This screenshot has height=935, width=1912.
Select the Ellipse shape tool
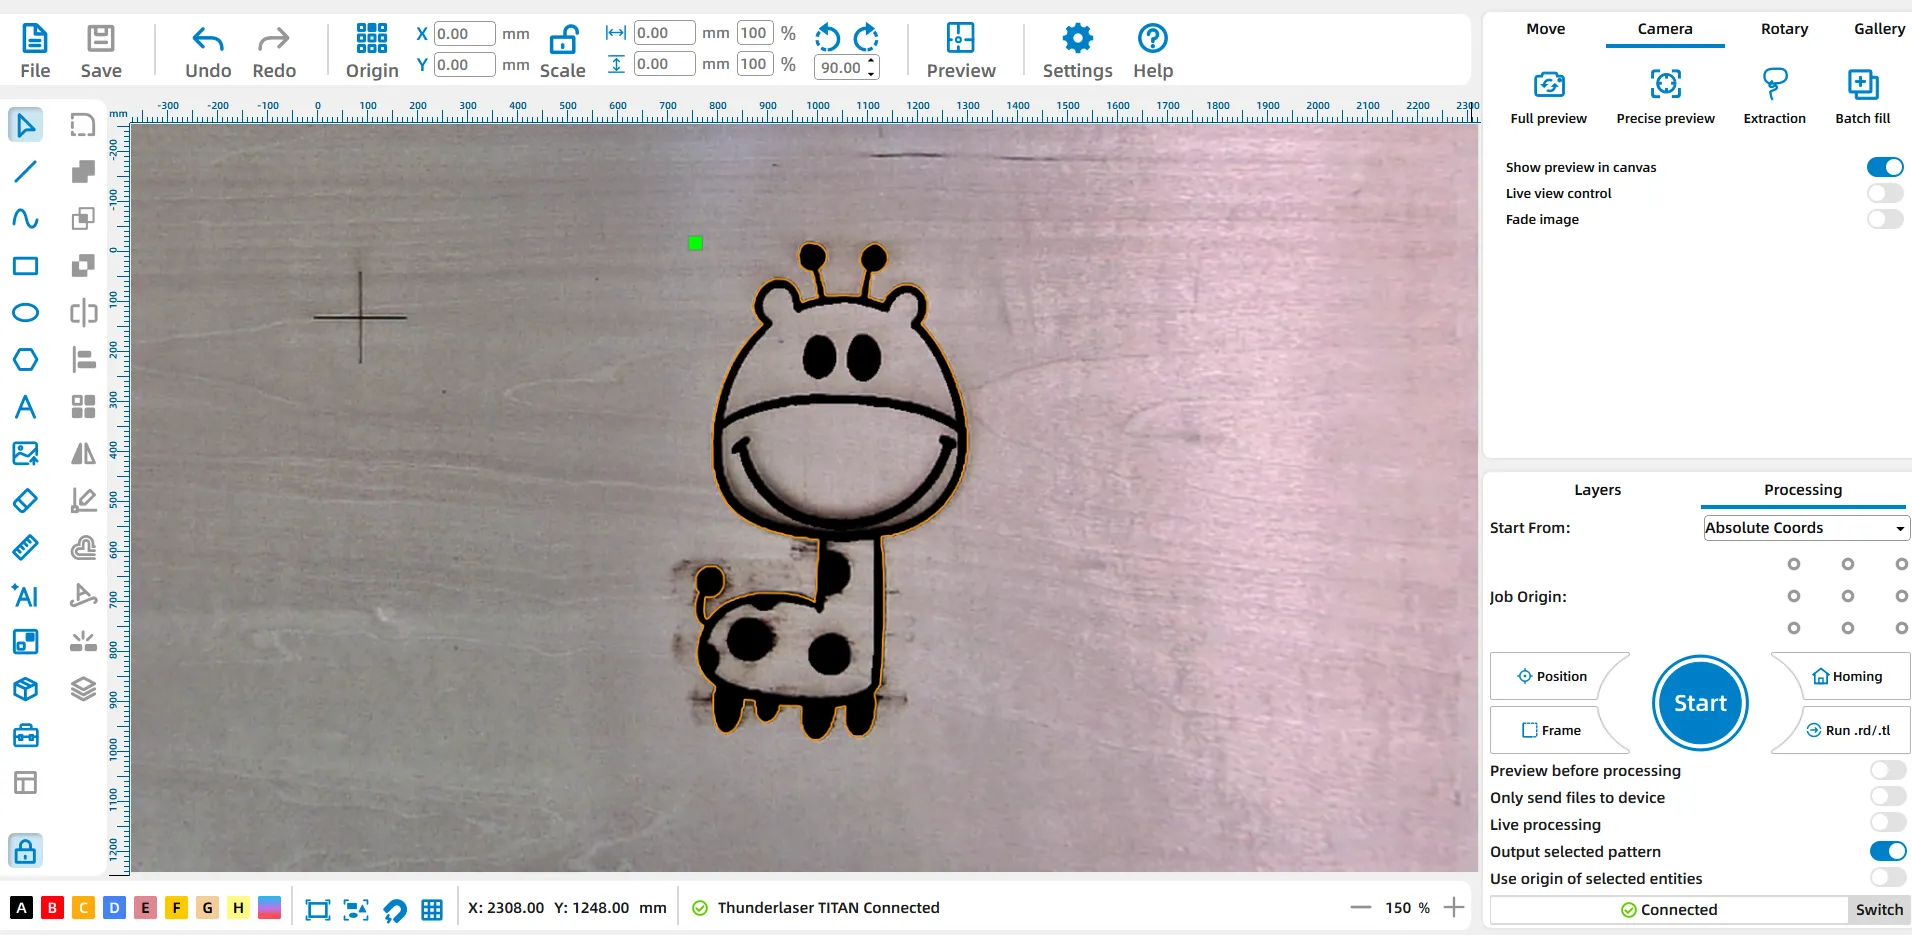25,313
